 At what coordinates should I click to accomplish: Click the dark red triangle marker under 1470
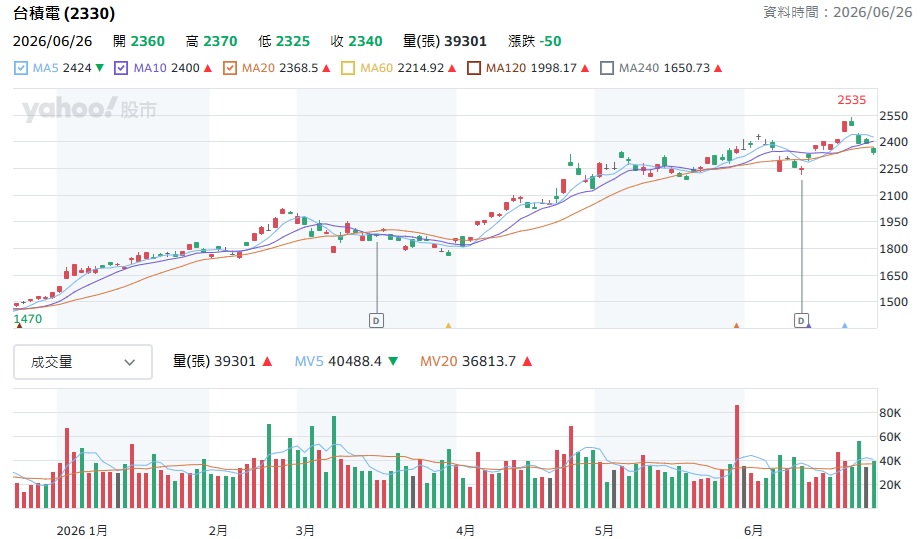[x=19, y=325]
